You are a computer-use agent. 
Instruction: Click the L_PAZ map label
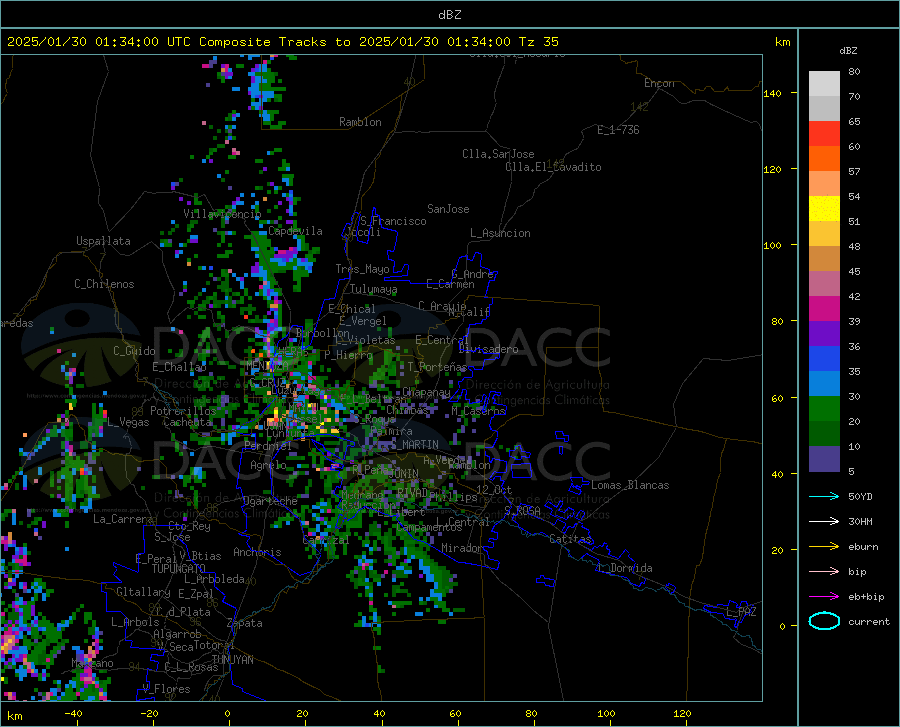[741, 612]
